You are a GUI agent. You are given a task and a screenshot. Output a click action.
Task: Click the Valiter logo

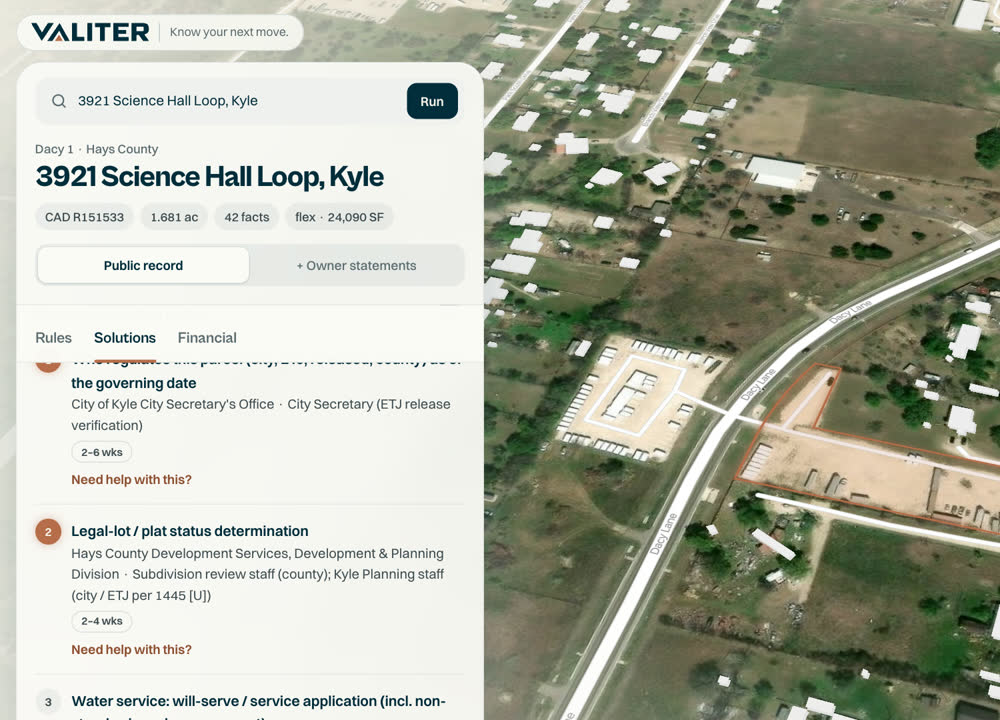pyautogui.click(x=90, y=32)
